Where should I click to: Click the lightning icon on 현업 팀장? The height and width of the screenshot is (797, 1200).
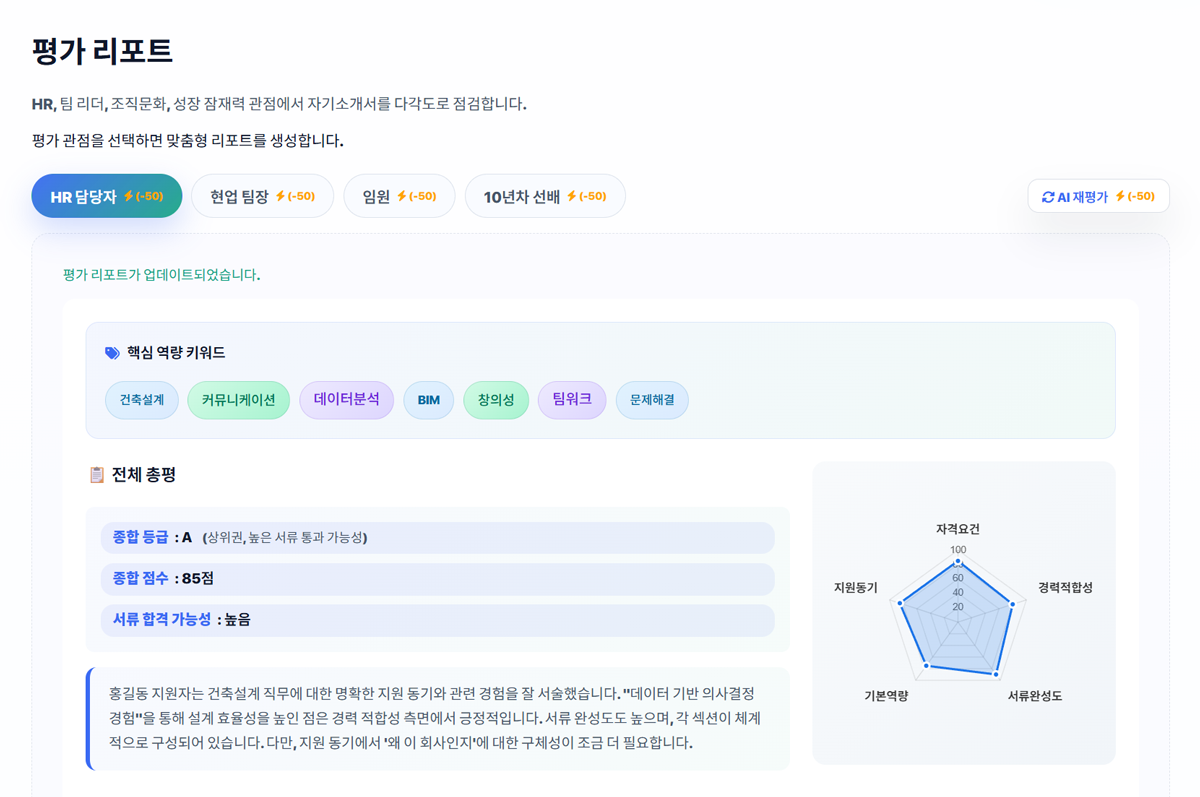280,197
